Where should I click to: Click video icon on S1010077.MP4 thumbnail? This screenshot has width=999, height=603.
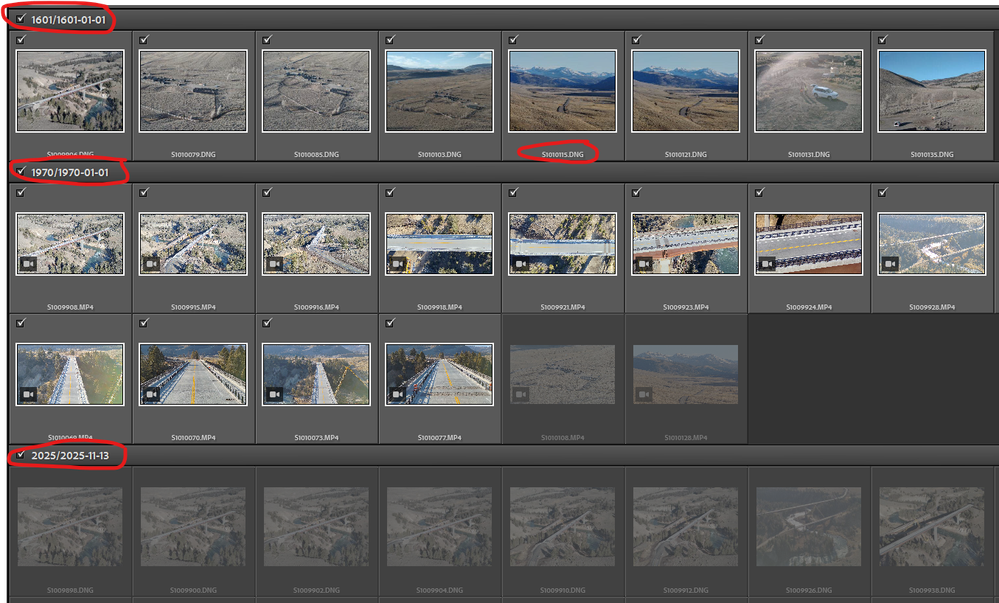pyautogui.click(x=396, y=394)
